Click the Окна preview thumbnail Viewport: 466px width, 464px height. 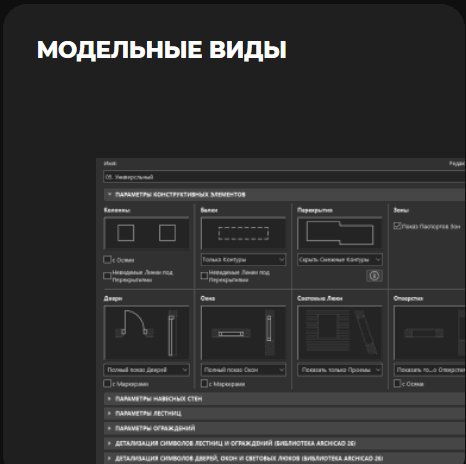coord(243,332)
